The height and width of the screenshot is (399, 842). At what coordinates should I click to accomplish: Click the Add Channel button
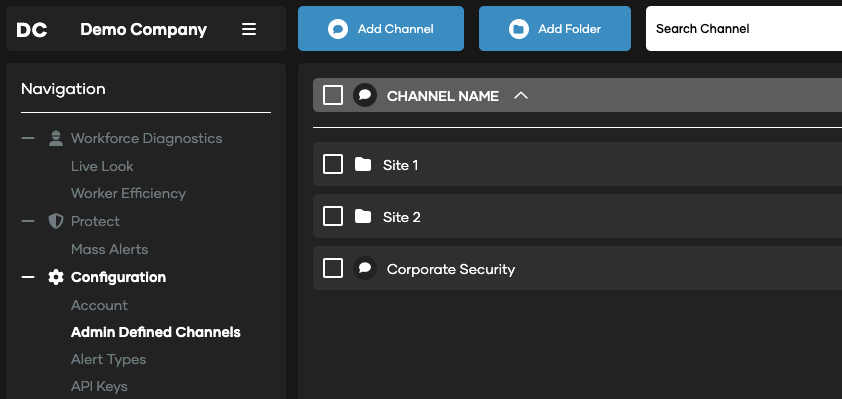pyautogui.click(x=381, y=28)
